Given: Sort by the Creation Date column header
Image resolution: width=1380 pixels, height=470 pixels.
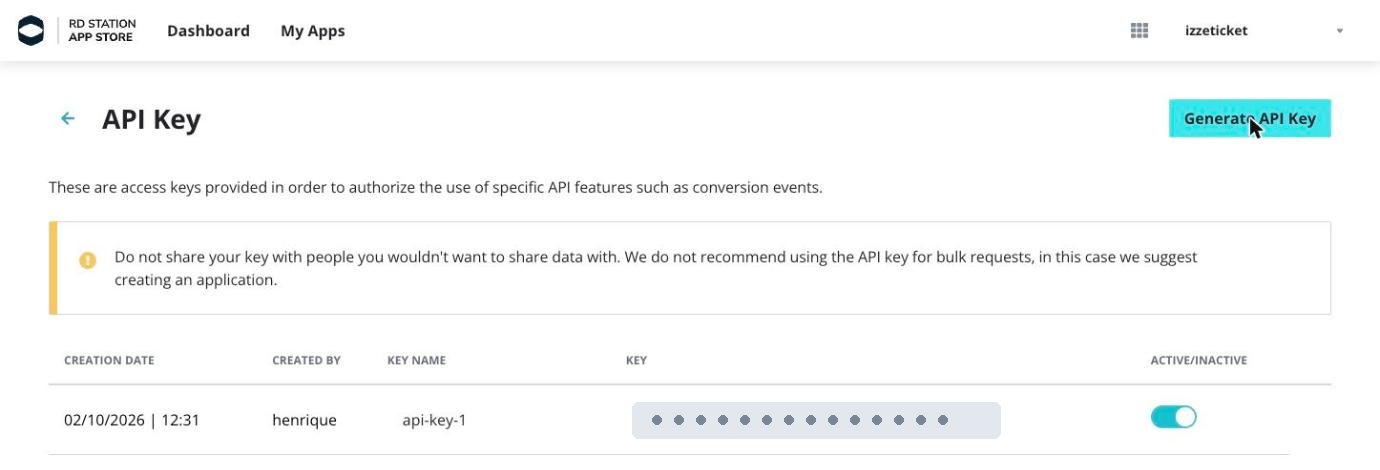Looking at the screenshot, I should pos(109,360).
